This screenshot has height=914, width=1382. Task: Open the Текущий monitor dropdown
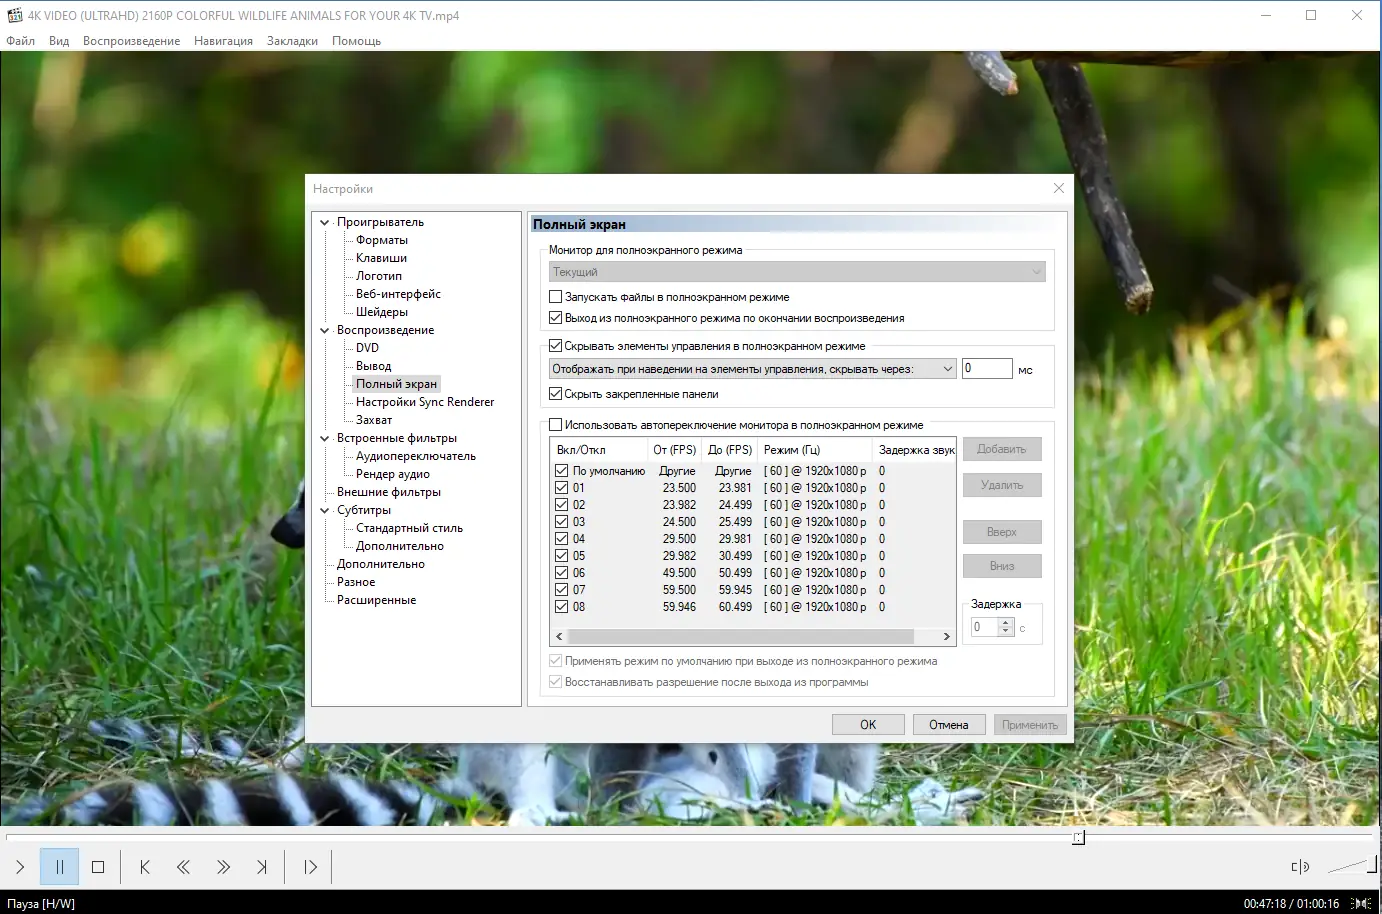tap(797, 272)
